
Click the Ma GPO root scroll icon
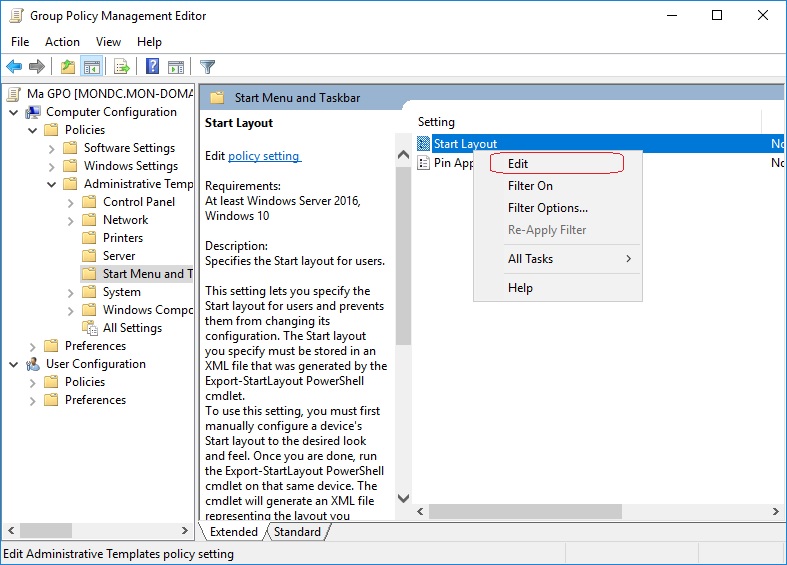point(15,94)
